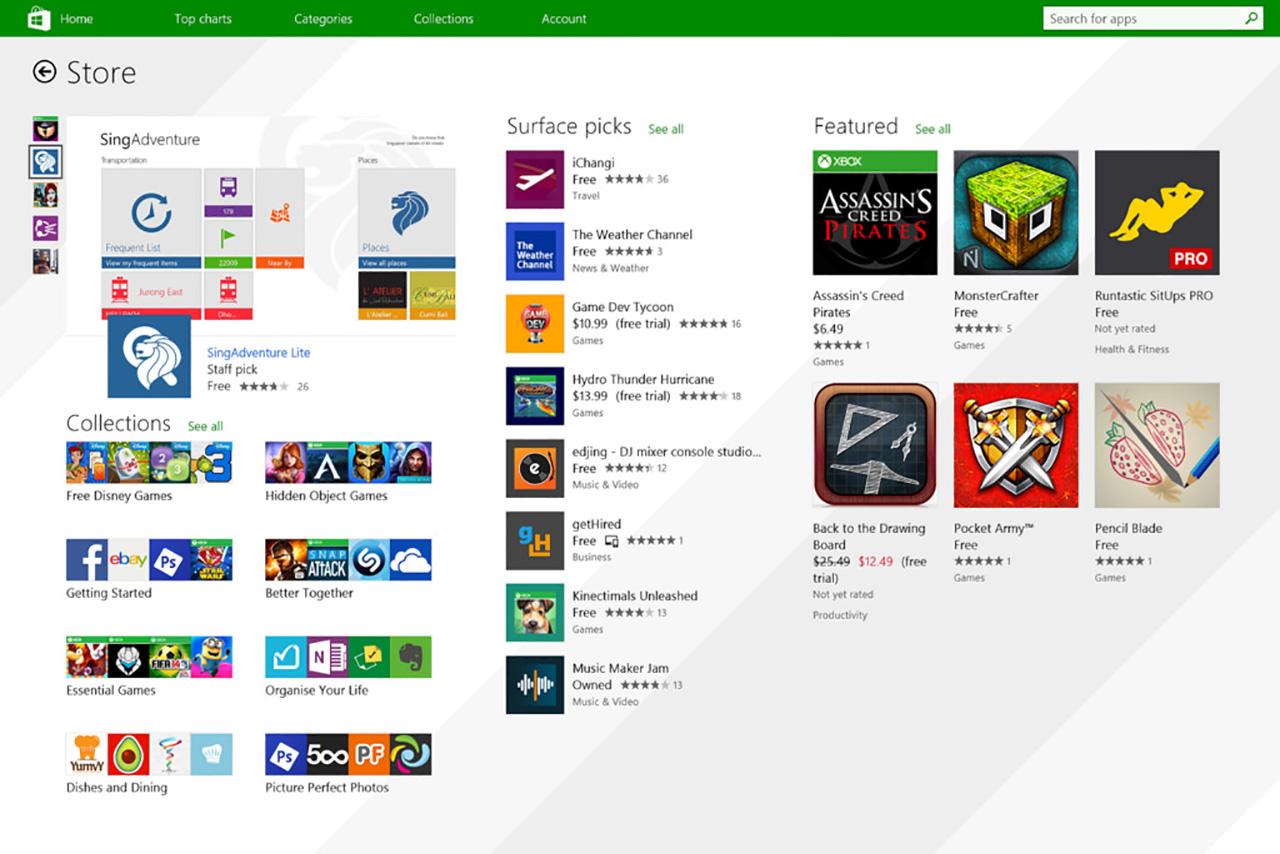The height and width of the screenshot is (854, 1280).
Task: Open the Runtastic SitUps PRO tile
Action: pyautogui.click(x=1157, y=213)
